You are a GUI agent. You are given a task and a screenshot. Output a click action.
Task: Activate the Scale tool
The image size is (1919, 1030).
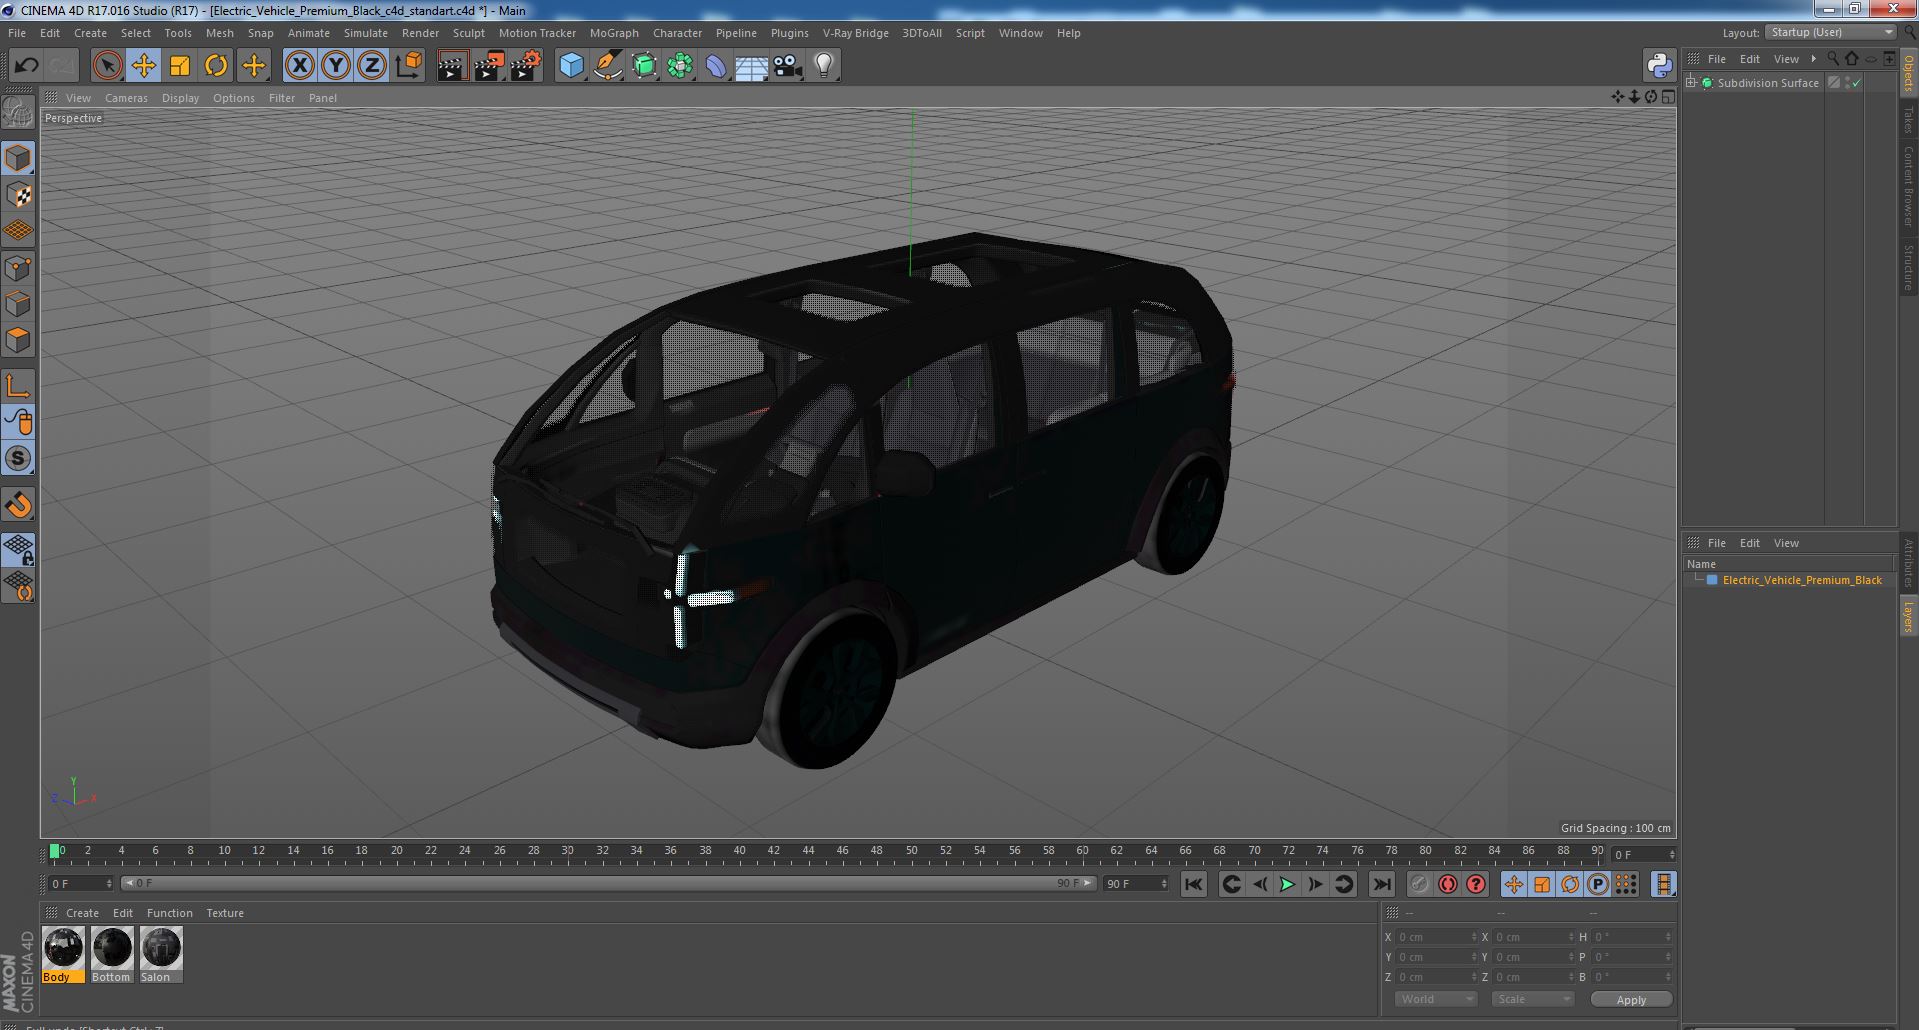(x=180, y=66)
